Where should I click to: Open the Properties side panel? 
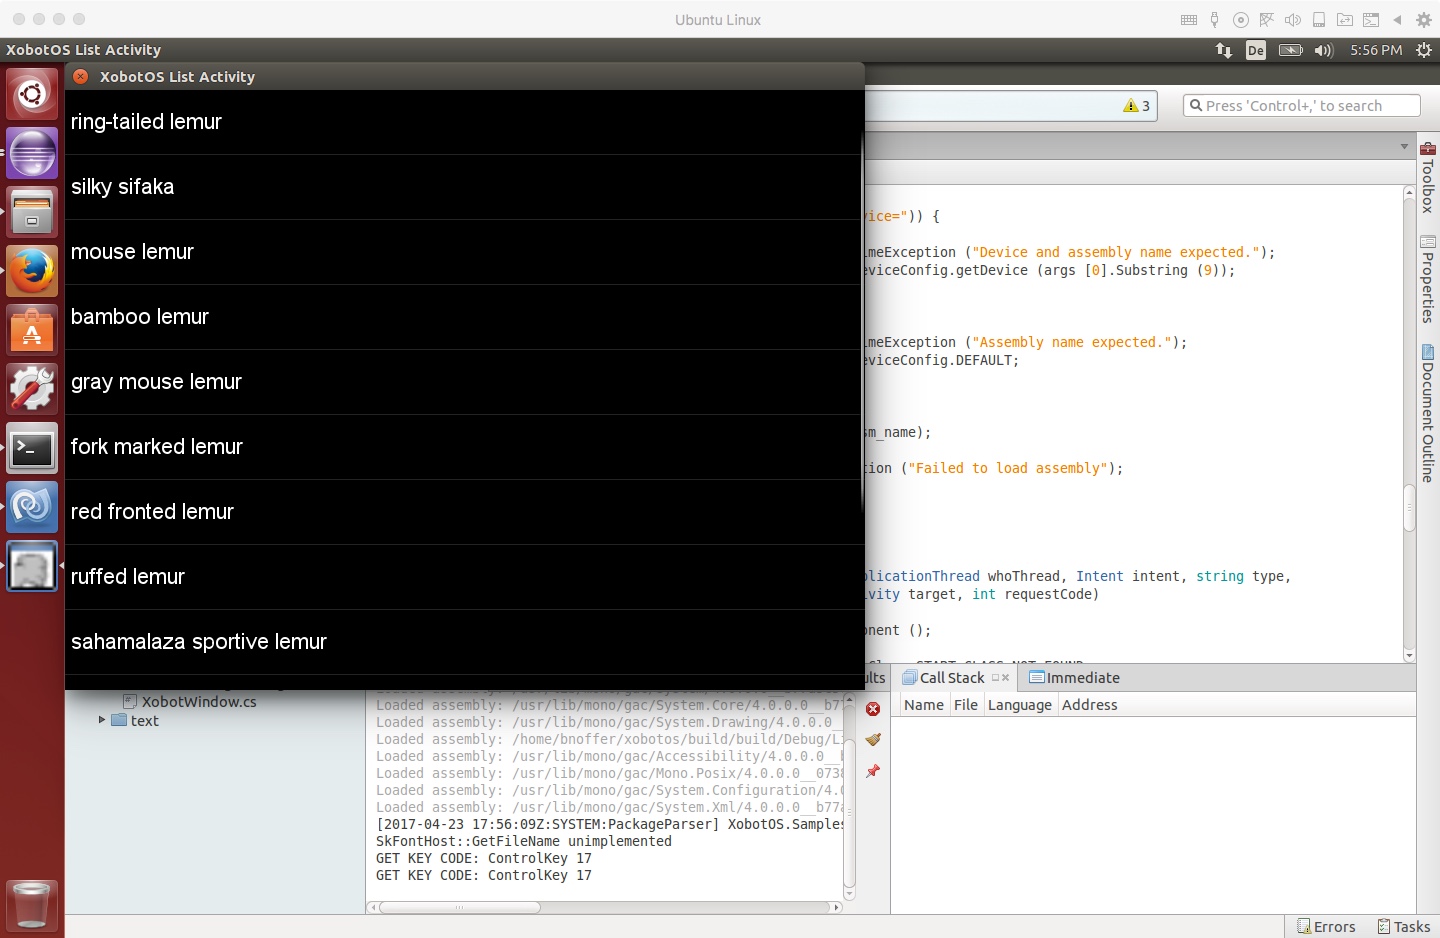point(1428,279)
